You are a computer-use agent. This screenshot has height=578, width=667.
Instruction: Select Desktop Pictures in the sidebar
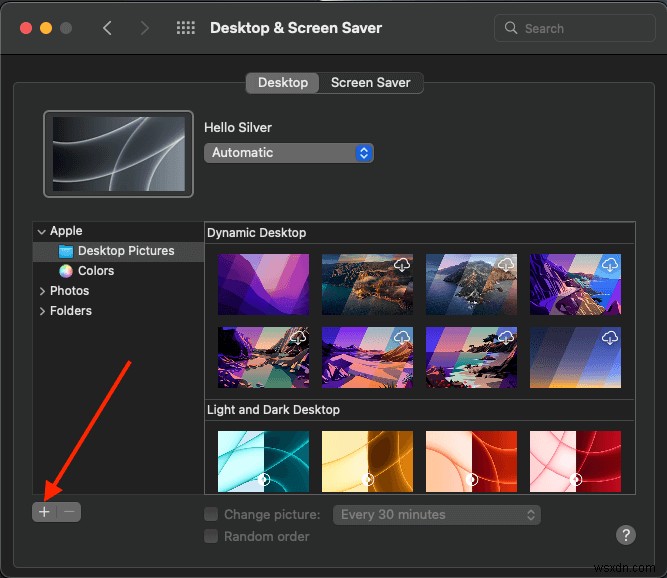click(x=119, y=251)
